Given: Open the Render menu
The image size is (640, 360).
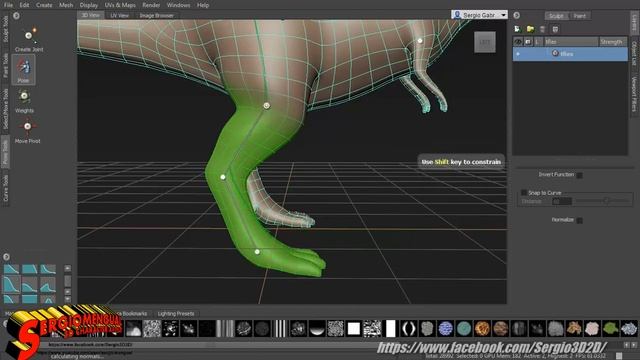Looking at the screenshot, I should (x=151, y=5).
